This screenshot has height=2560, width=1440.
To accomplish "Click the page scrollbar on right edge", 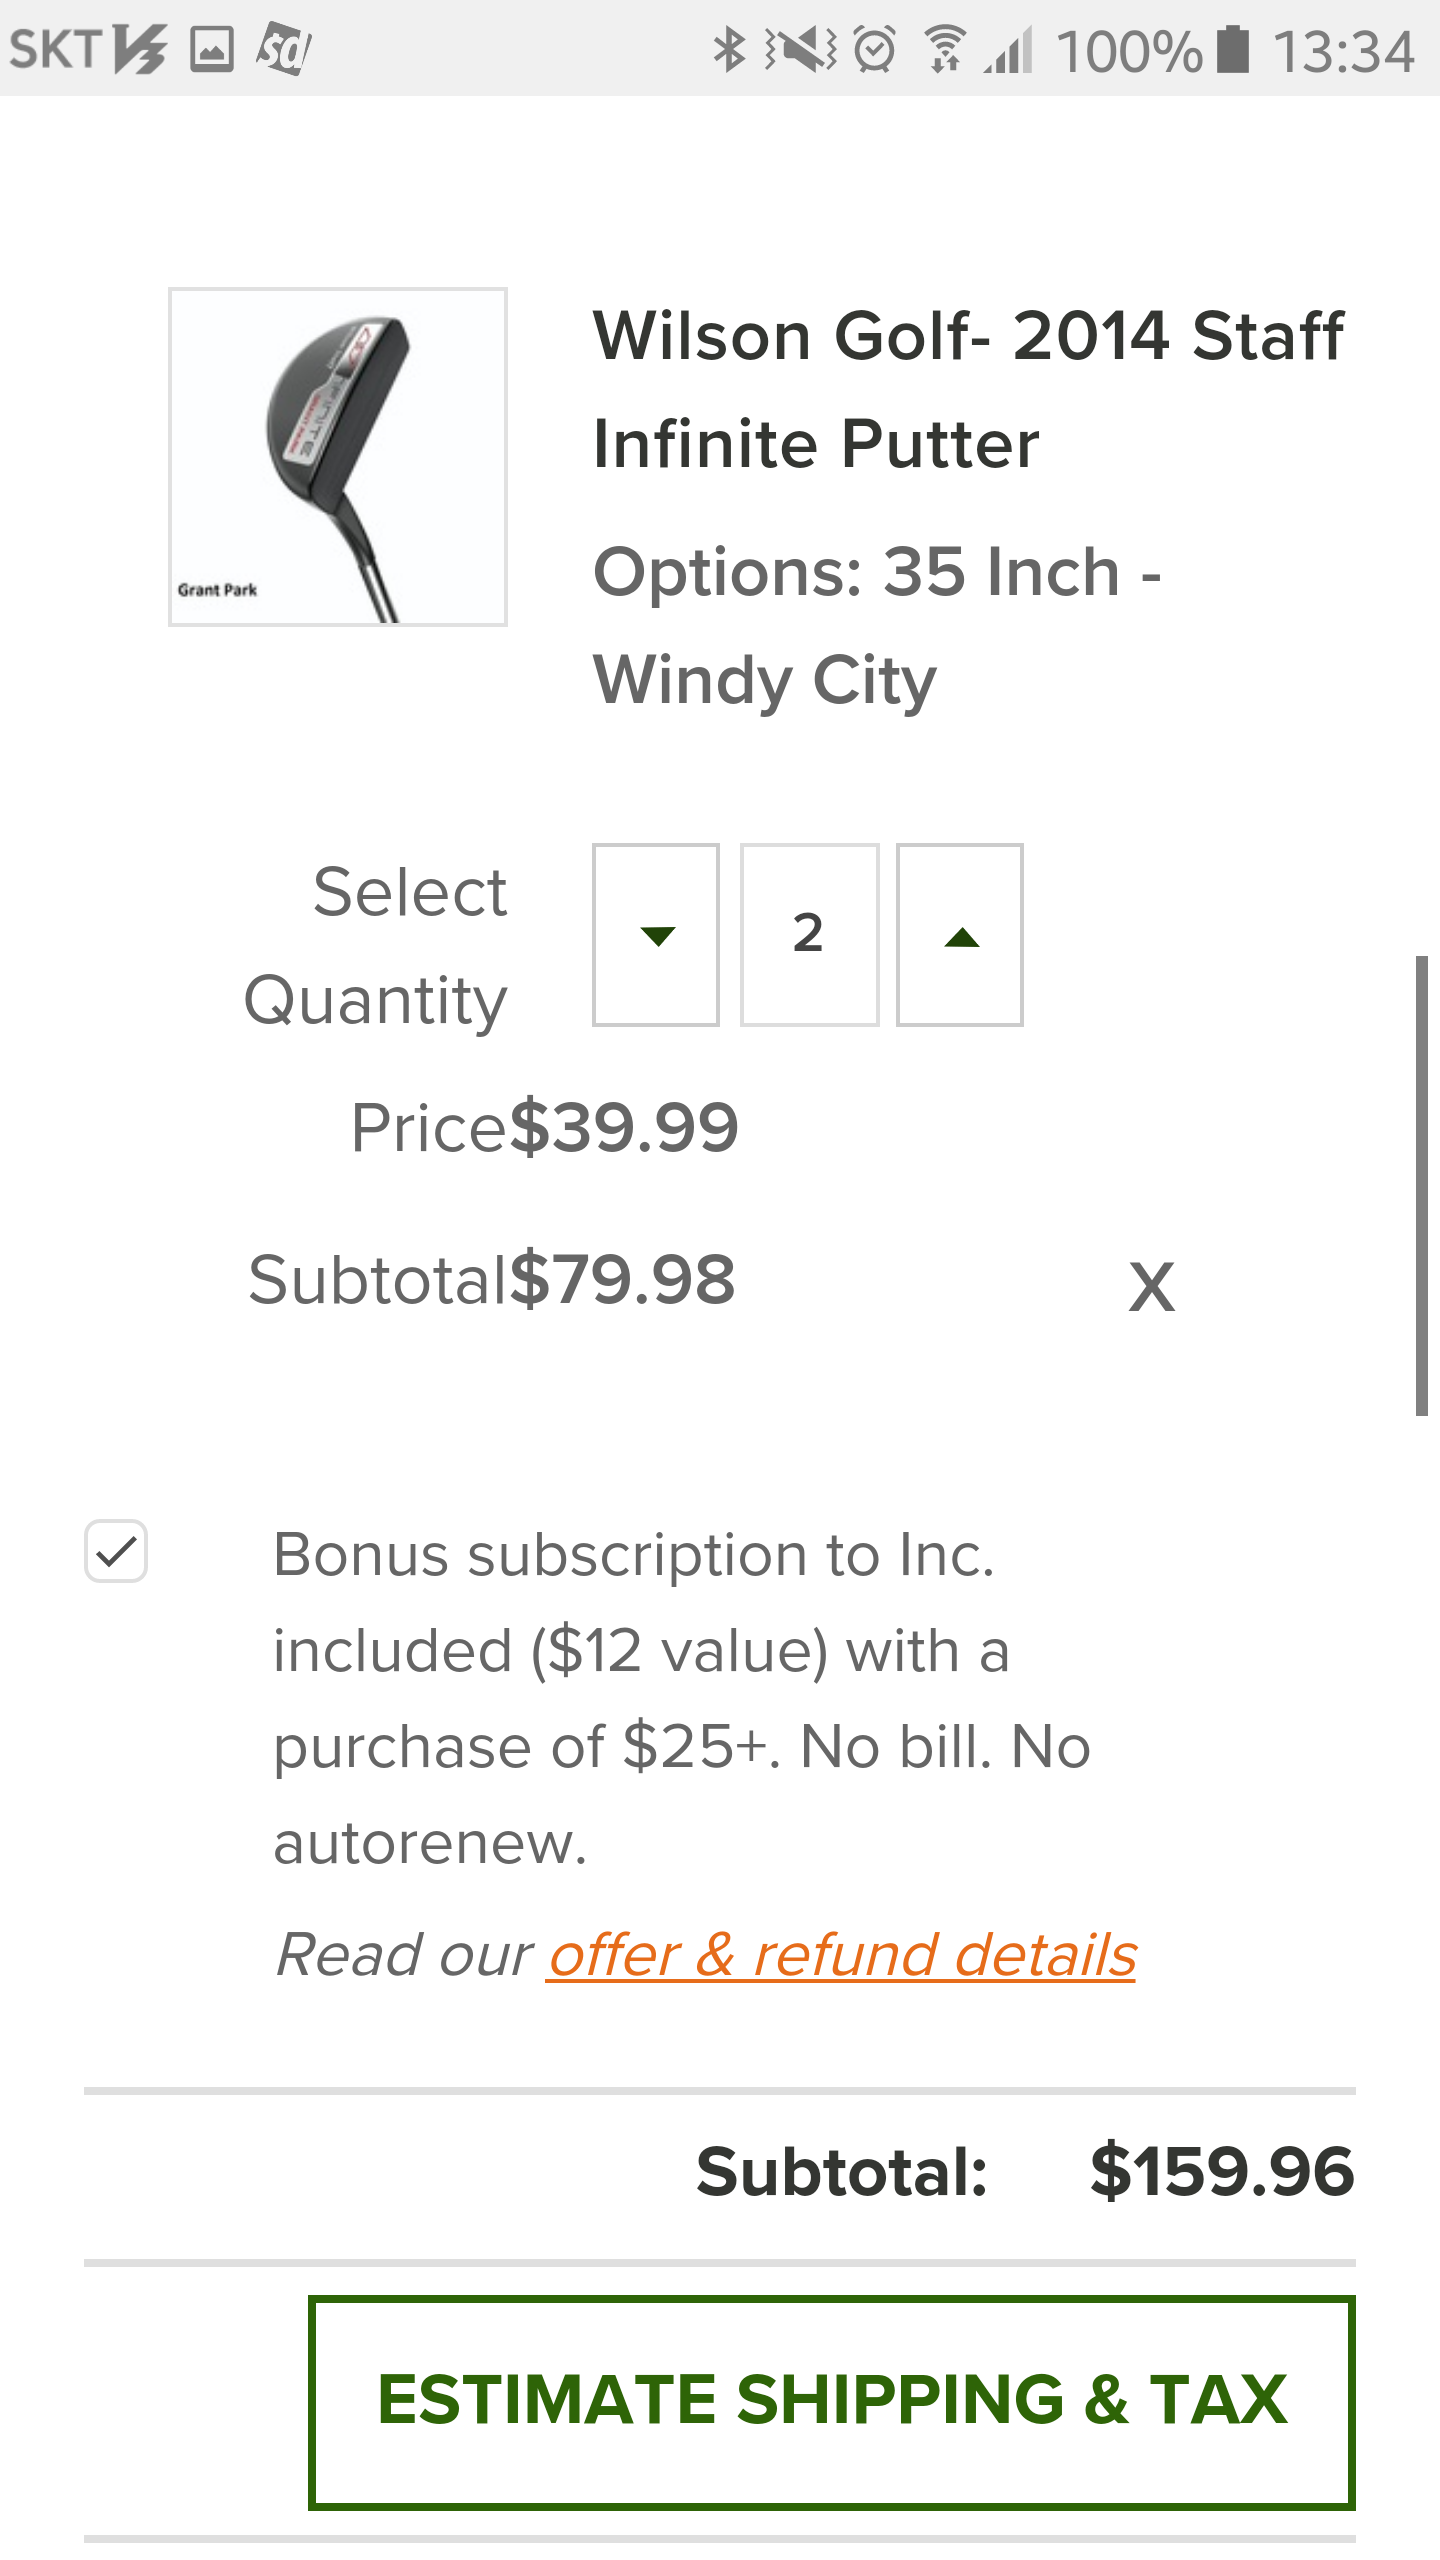I will point(1421,1185).
